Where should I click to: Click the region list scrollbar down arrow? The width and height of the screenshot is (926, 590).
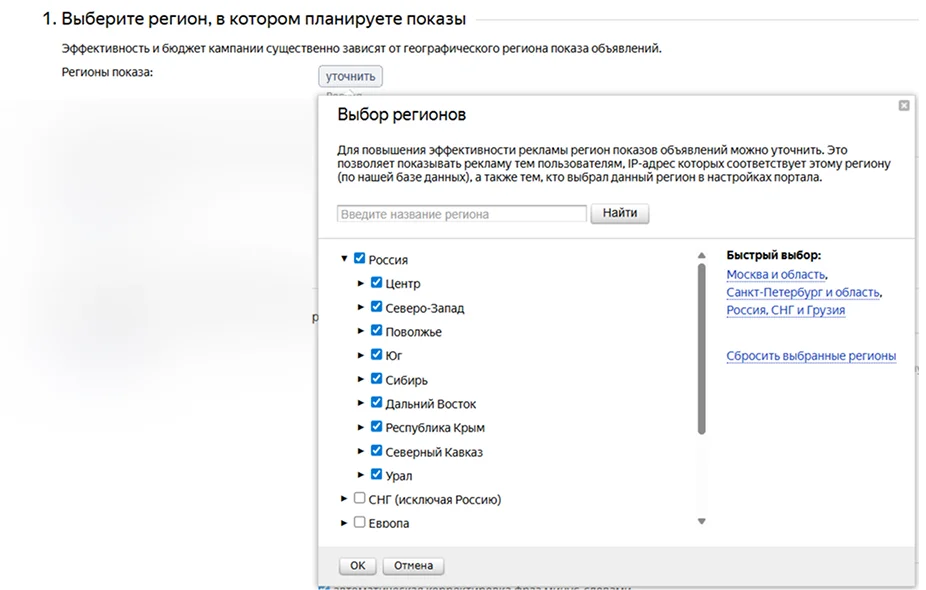pyautogui.click(x=701, y=521)
